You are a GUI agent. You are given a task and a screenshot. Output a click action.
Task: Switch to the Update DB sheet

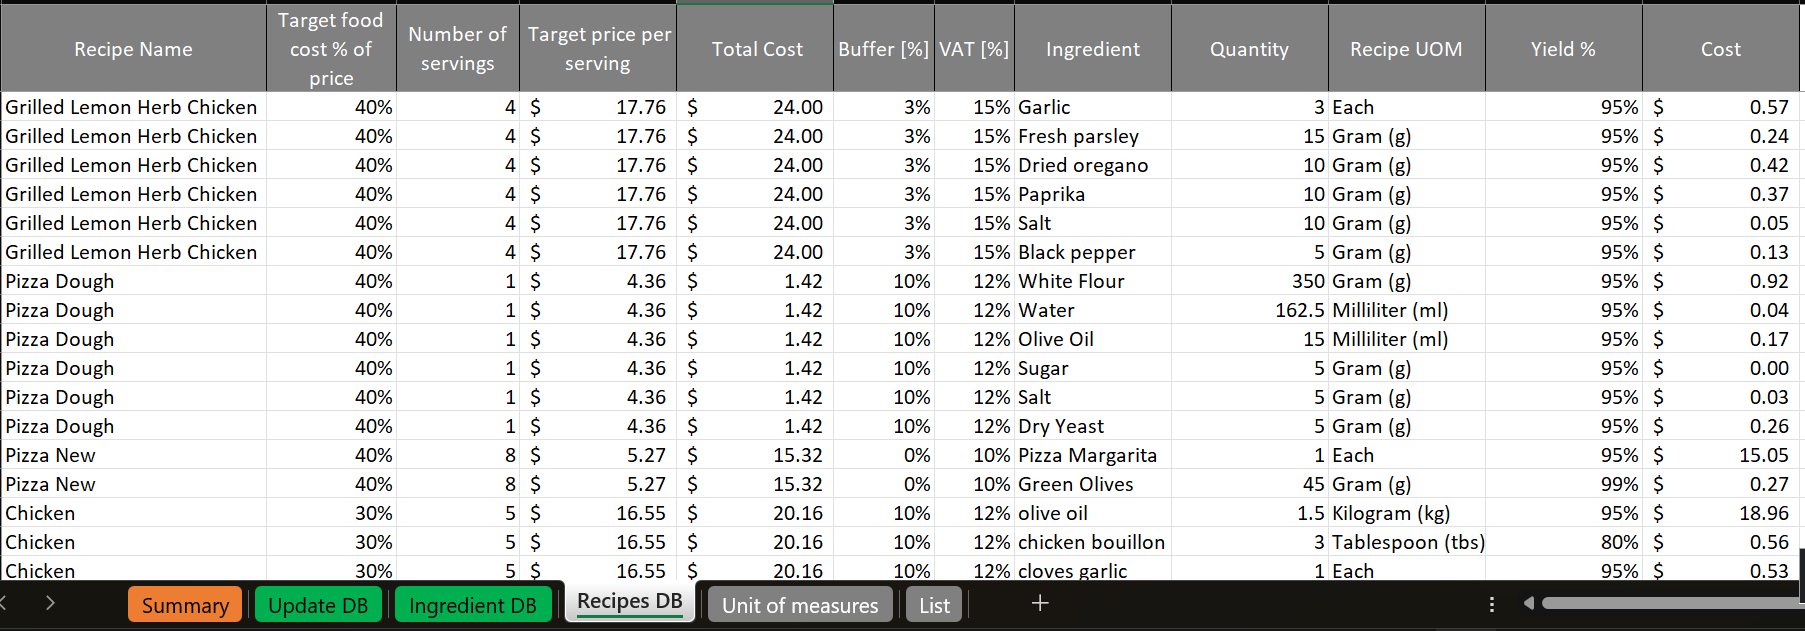318,605
